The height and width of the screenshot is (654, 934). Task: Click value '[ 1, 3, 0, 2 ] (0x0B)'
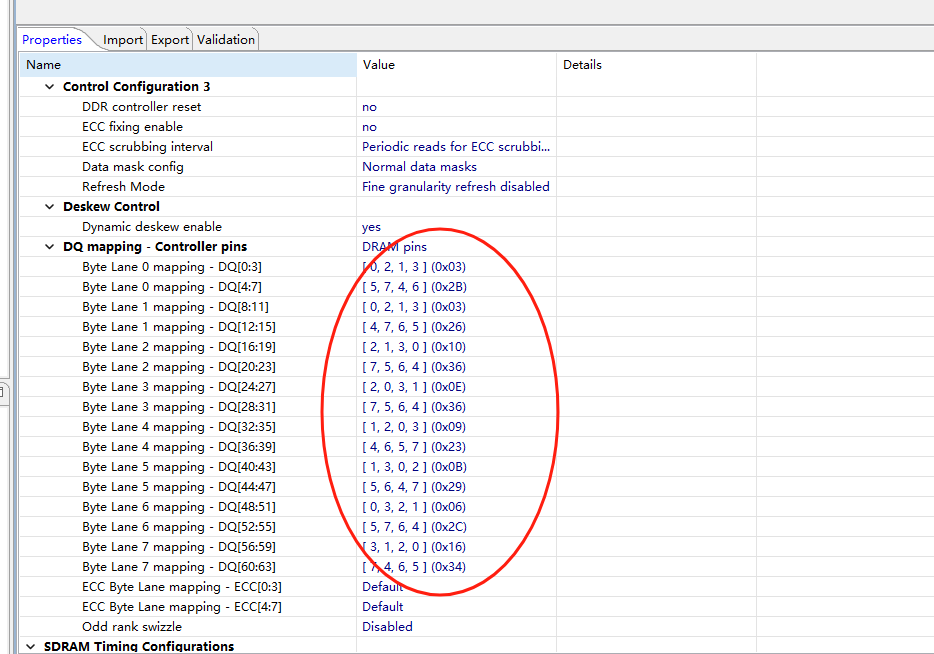coord(414,467)
